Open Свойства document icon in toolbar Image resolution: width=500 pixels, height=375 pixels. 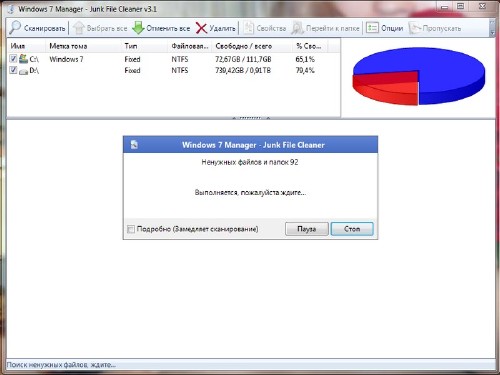[x=248, y=28]
